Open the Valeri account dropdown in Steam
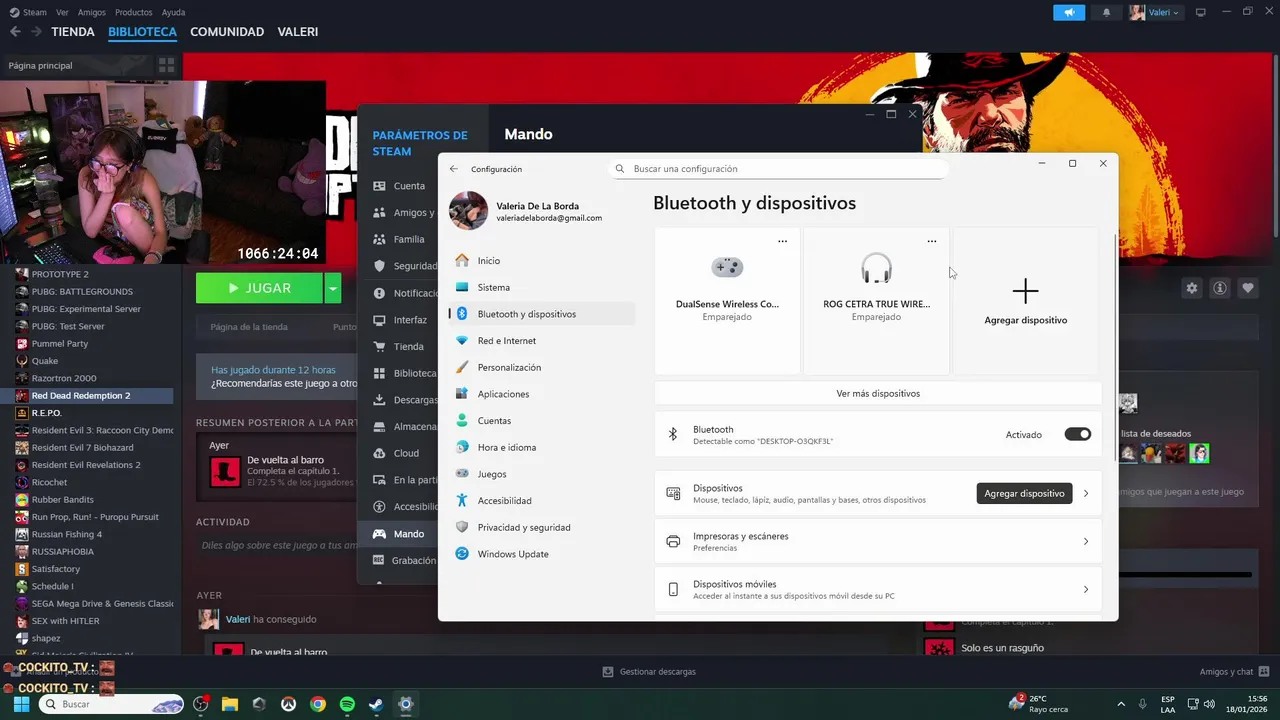Viewport: 1280px width, 720px height. [x=1155, y=12]
